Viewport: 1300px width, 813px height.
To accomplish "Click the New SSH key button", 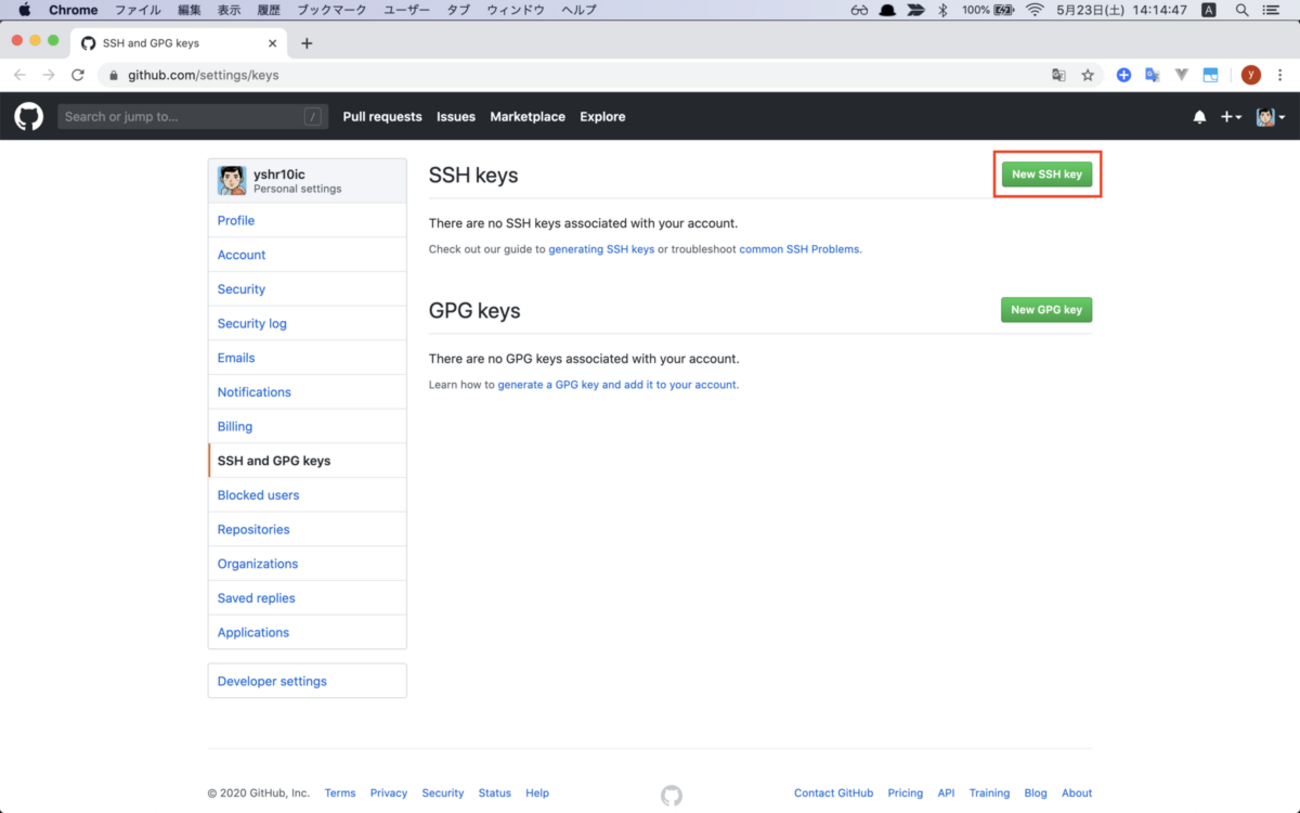I will click(1047, 174).
